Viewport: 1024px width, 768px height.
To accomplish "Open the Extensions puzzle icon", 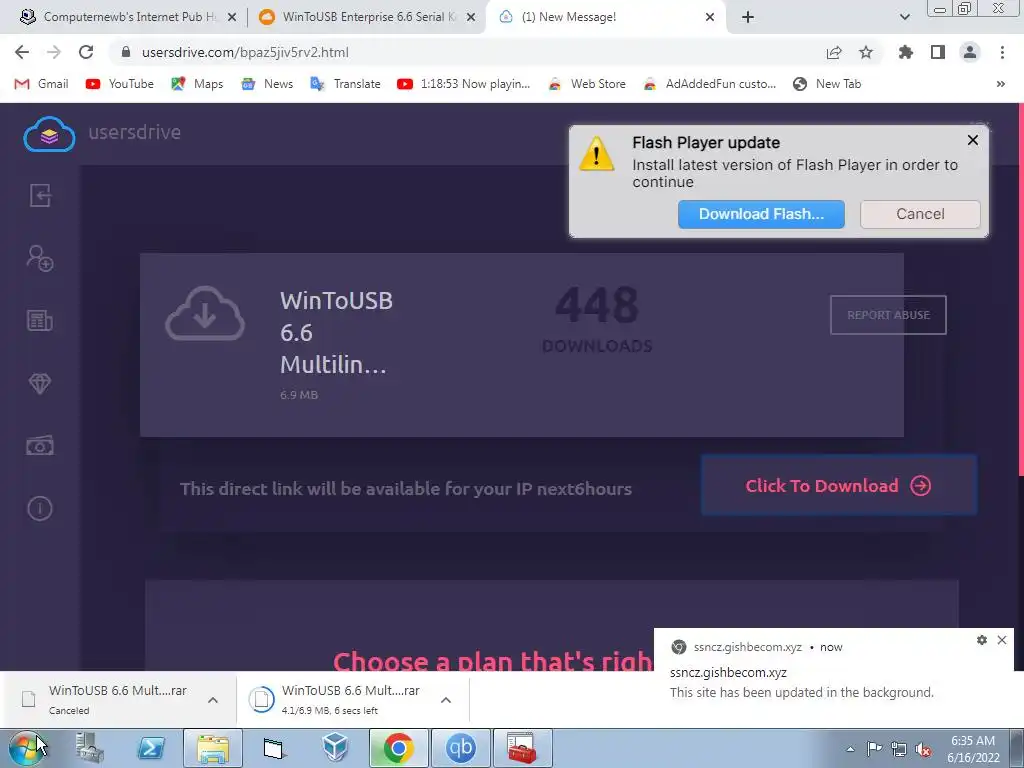I will [x=906, y=52].
